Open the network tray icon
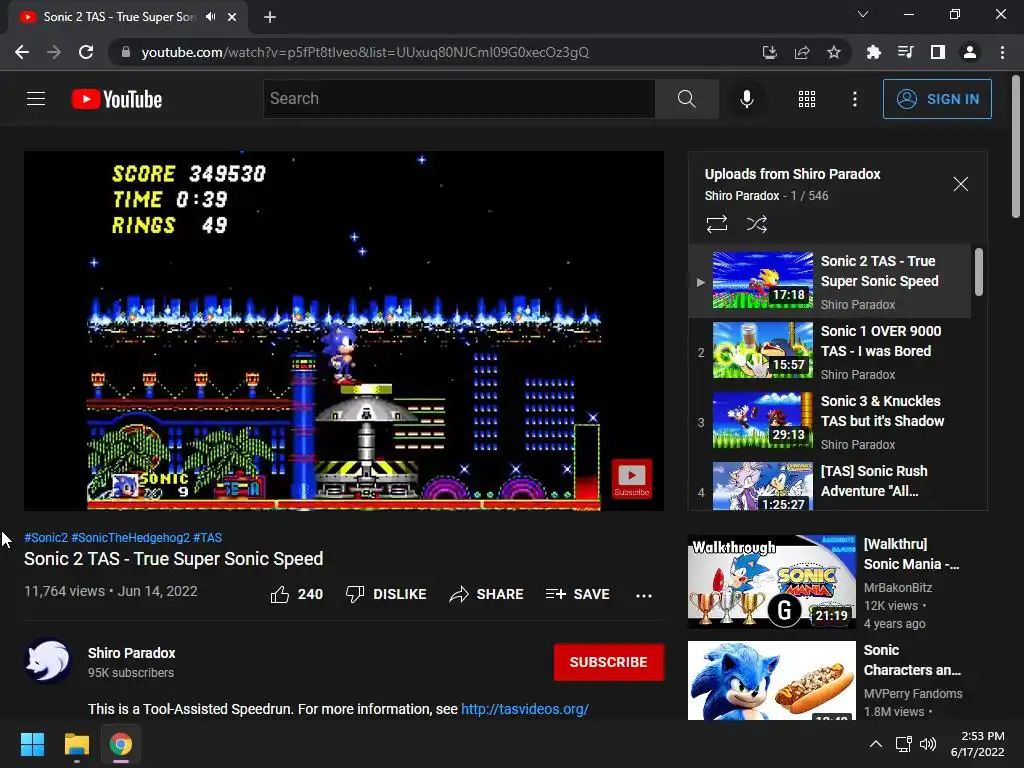The height and width of the screenshot is (768, 1024). tap(904, 744)
